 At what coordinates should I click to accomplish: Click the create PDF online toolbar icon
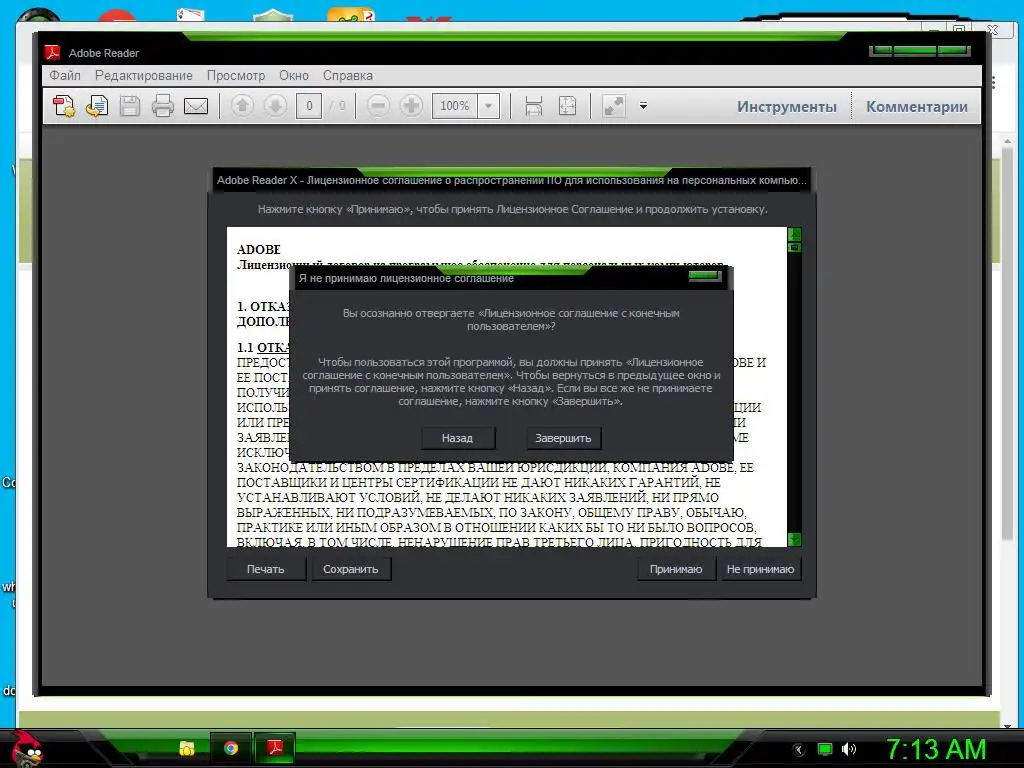click(64, 106)
